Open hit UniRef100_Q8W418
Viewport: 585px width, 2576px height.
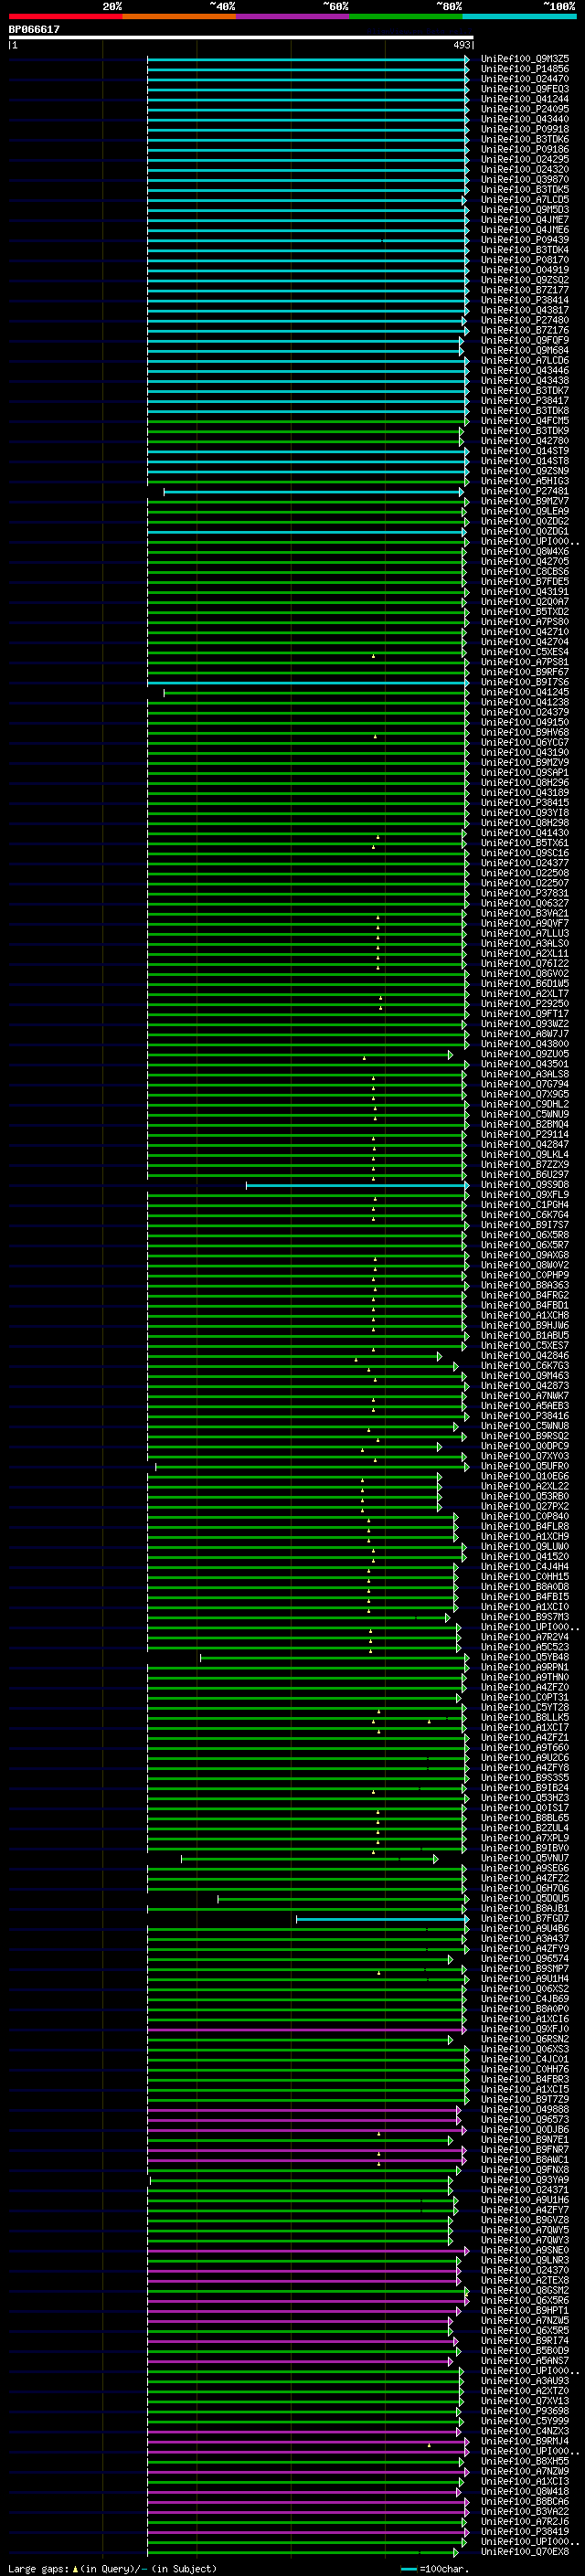point(525,2491)
